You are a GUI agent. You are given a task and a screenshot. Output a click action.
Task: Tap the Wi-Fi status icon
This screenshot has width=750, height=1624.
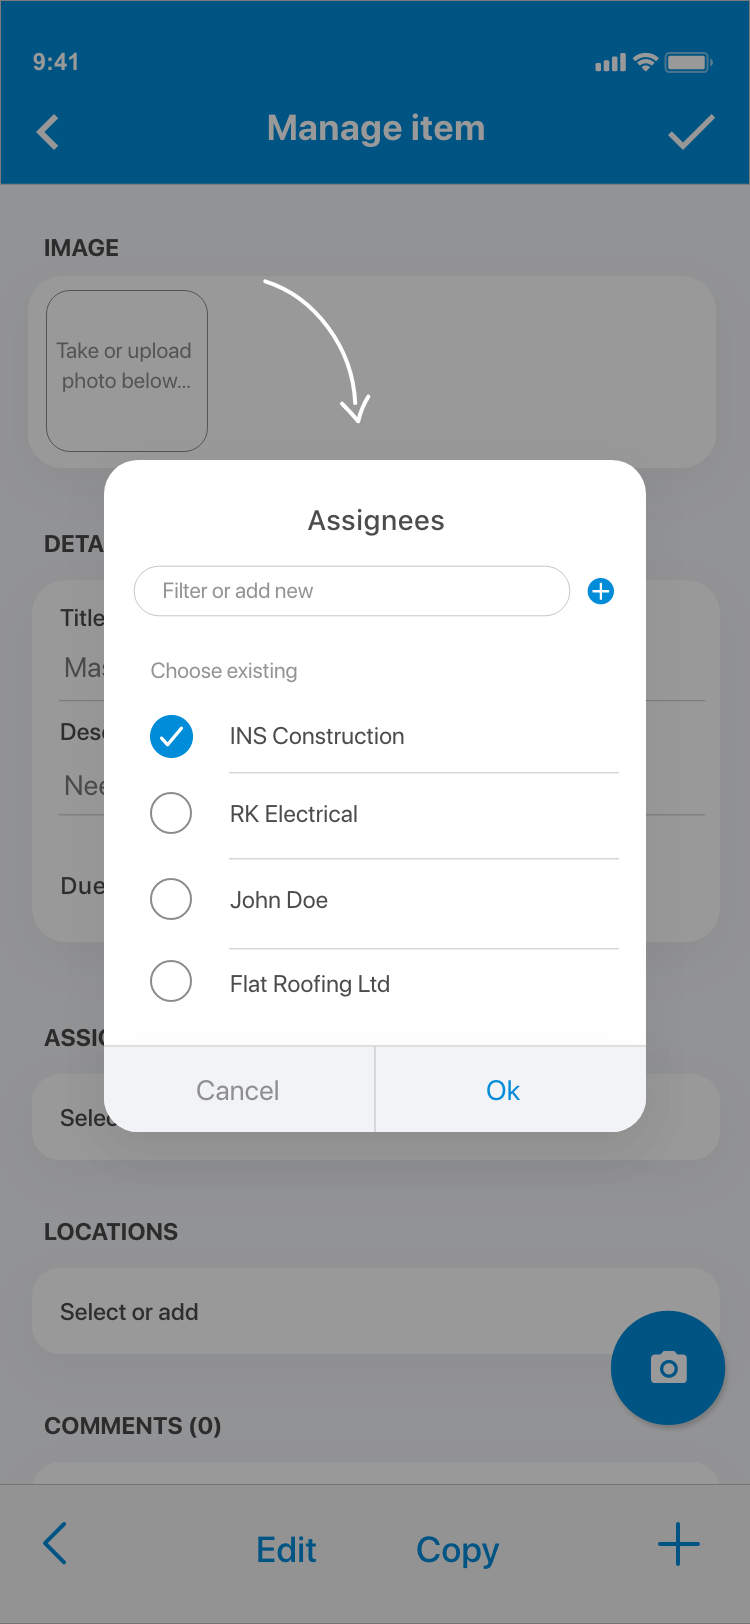[x=646, y=62]
